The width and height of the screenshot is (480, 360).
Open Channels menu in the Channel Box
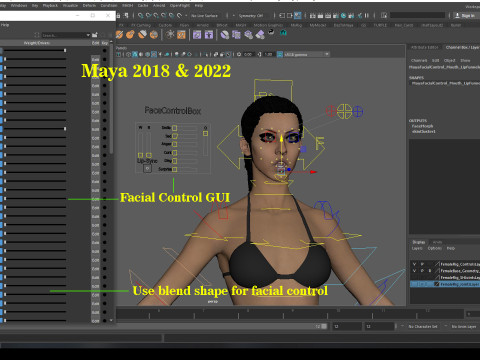pos(419,60)
